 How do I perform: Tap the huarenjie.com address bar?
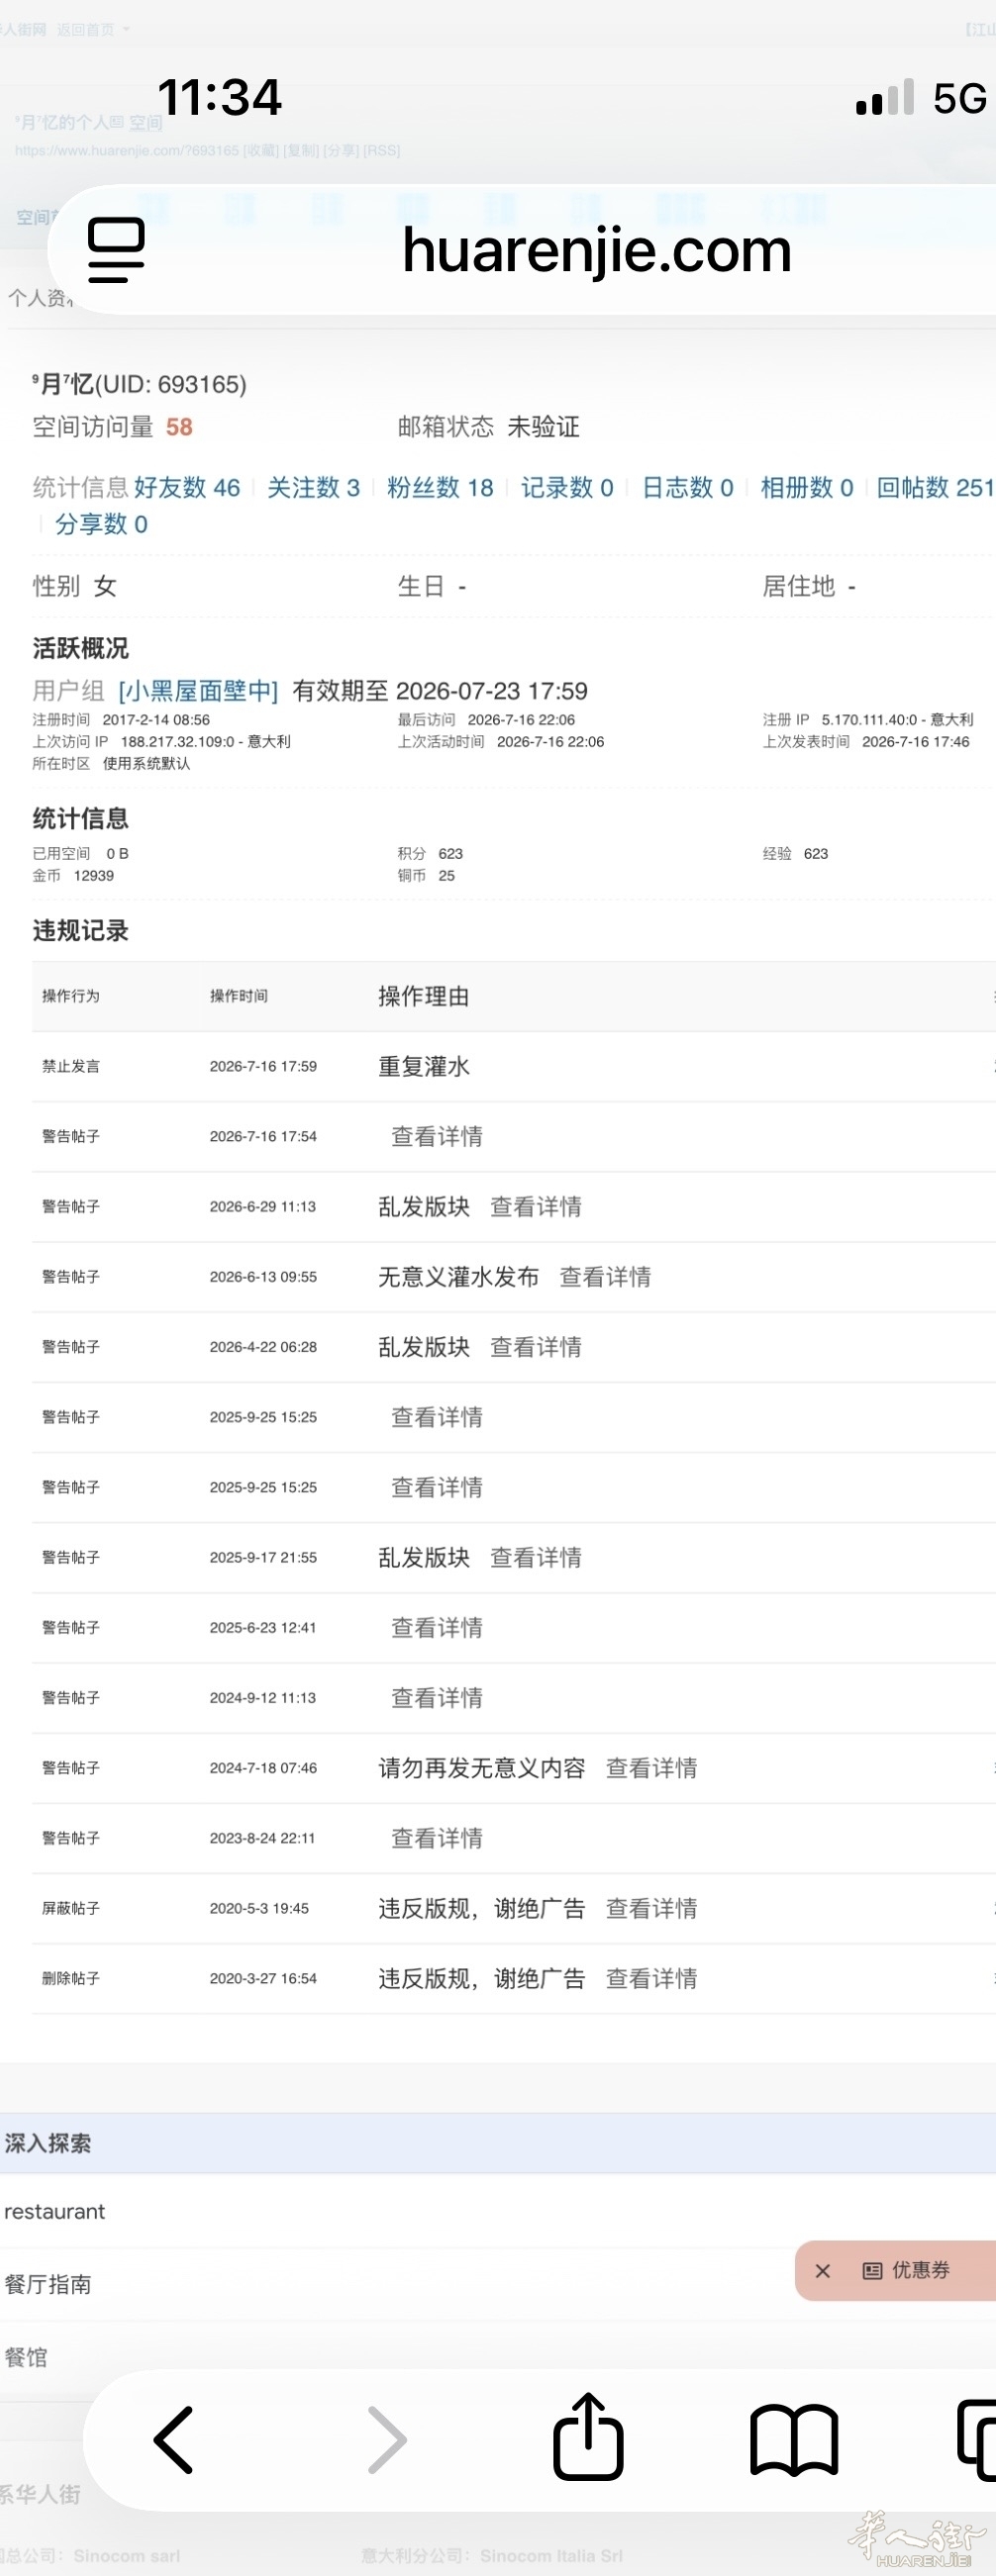point(597,250)
